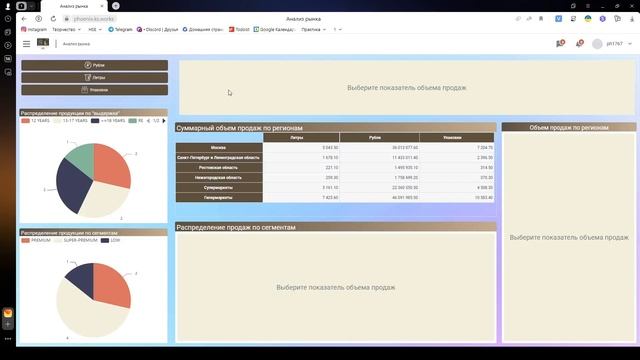
Task: Expand the bookmarks folder labeled 1
Action: (337, 29)
